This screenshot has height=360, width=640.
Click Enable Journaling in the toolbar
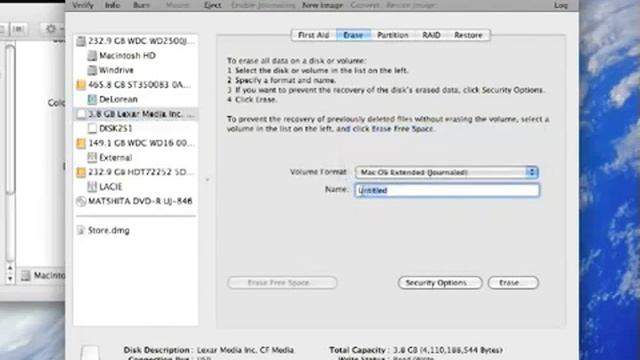[x=263, y=5]
